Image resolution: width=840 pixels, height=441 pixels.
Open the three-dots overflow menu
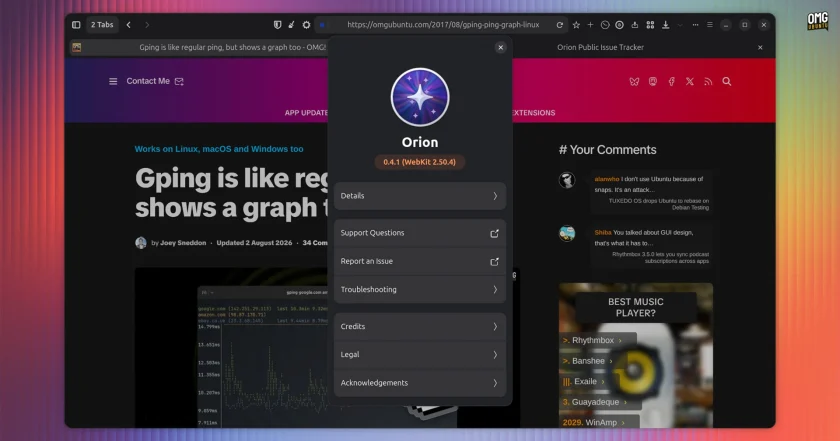[695, 25]
